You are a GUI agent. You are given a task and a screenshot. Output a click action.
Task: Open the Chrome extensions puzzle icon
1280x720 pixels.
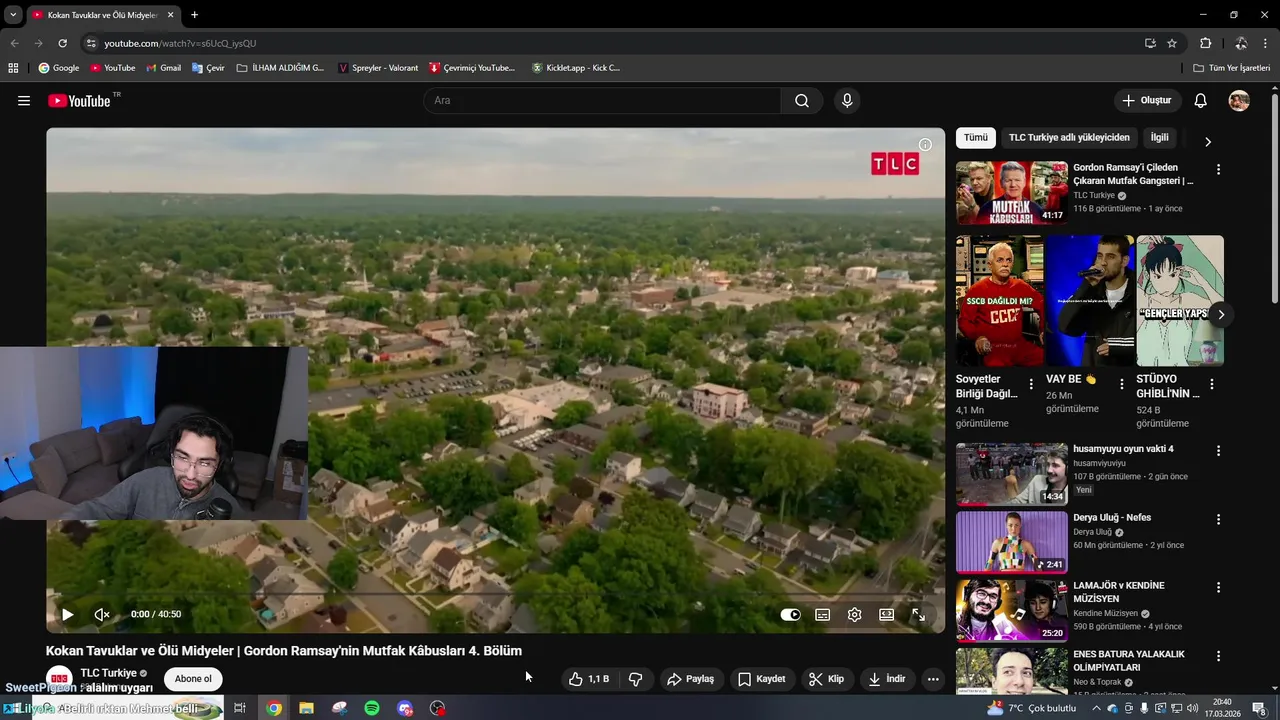[1205, 43]
